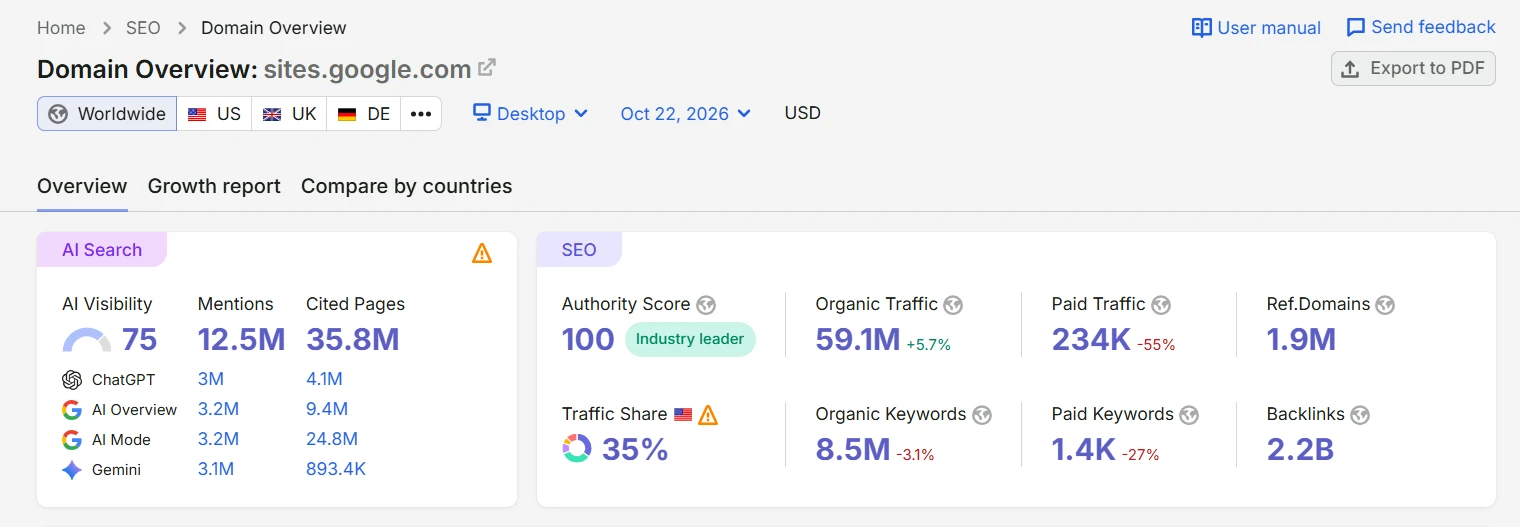Open Gemini mentions value 3.1M
1520x527 pixels.
pos(216,470)
